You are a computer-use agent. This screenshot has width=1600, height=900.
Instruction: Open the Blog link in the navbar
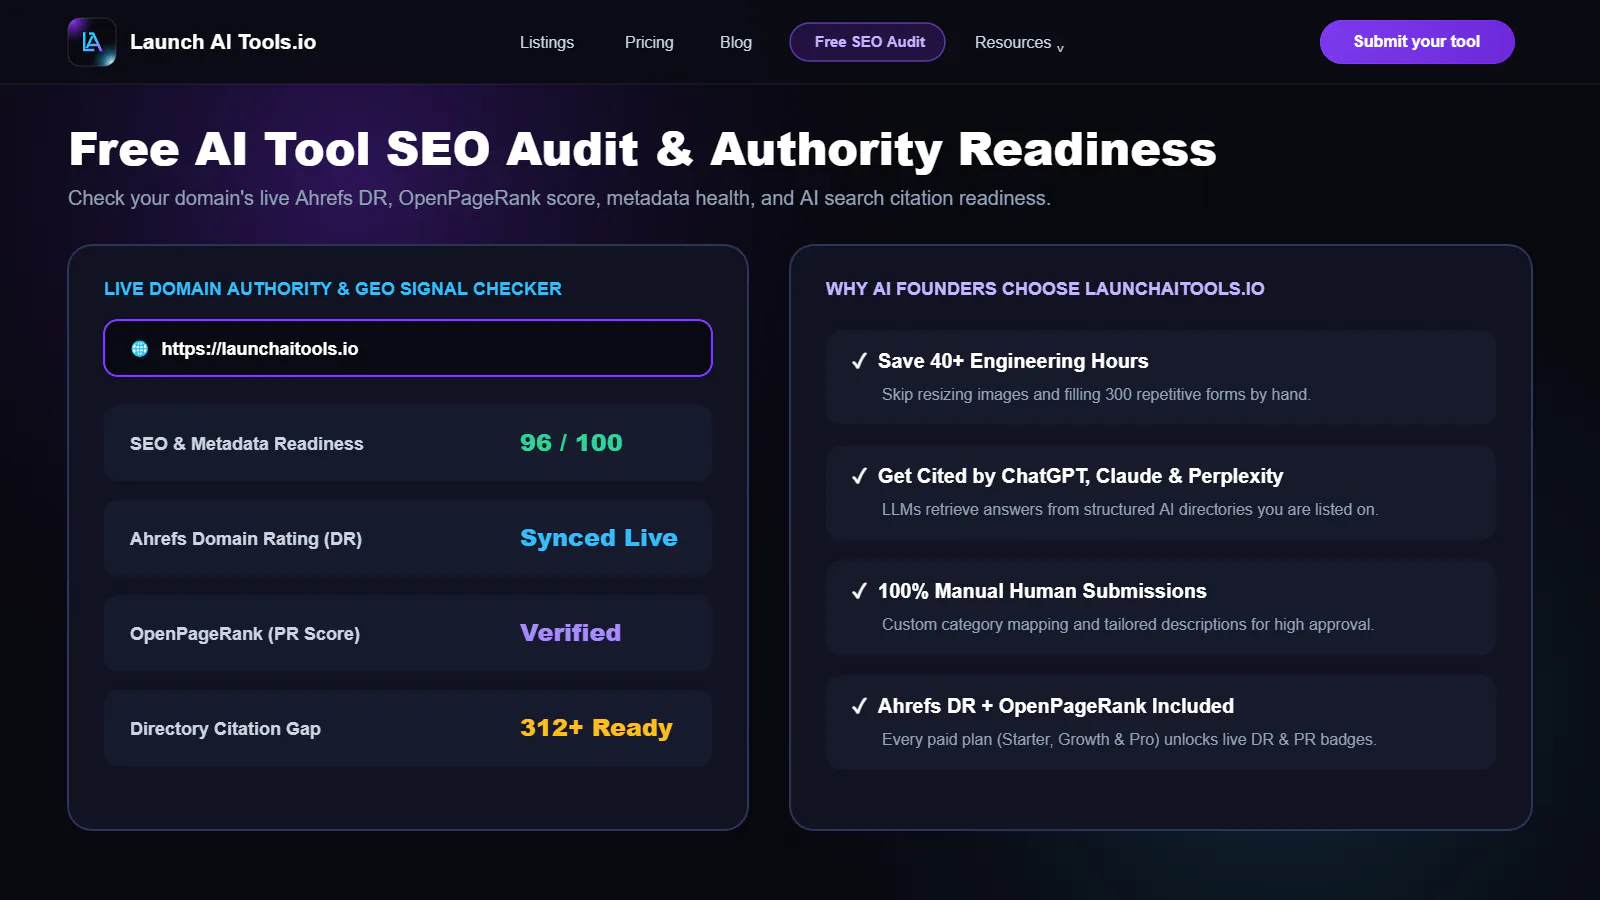click(x=736, y=42)
